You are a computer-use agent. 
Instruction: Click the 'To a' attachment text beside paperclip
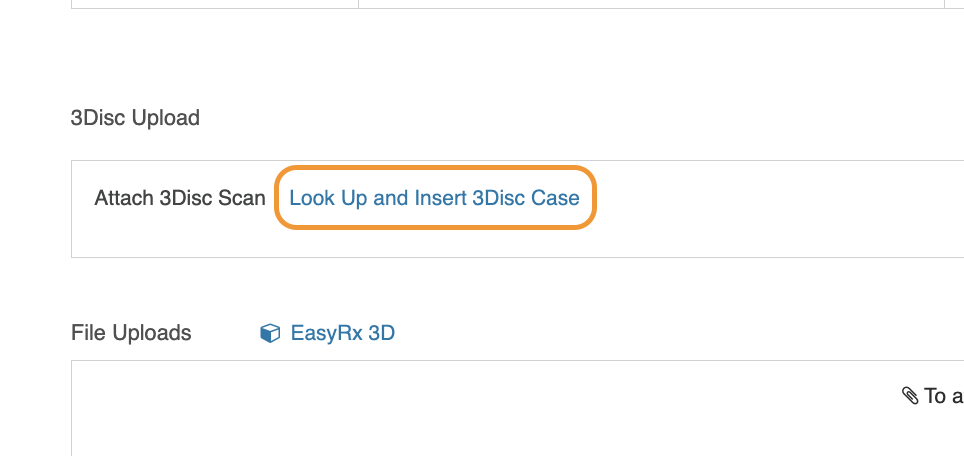[944, 396]
